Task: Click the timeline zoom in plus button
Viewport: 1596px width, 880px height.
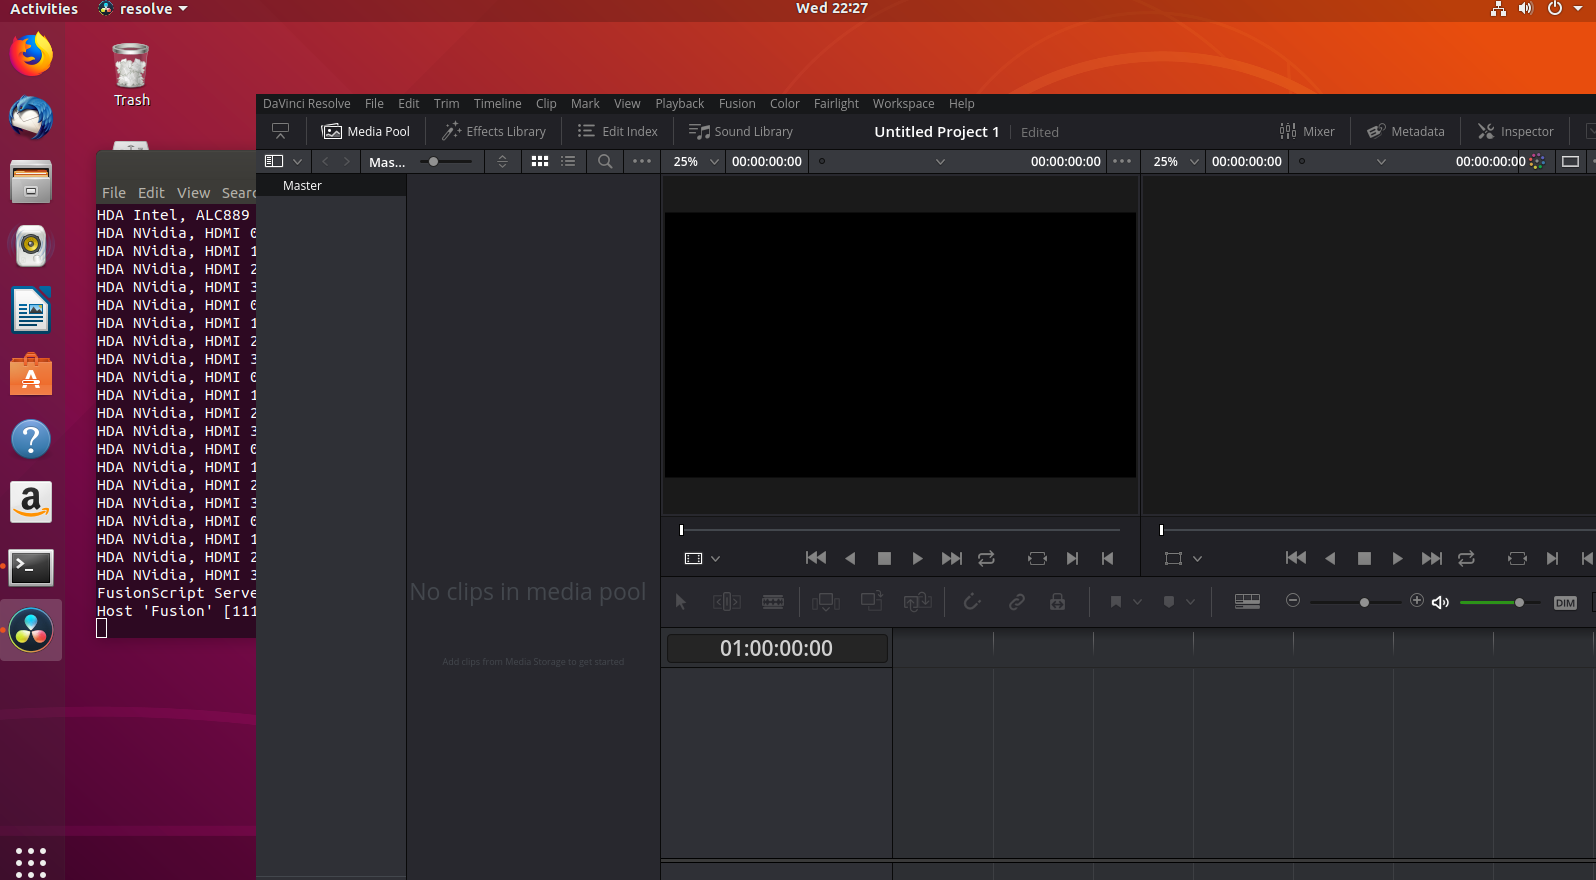Action: click(1417, 600)
